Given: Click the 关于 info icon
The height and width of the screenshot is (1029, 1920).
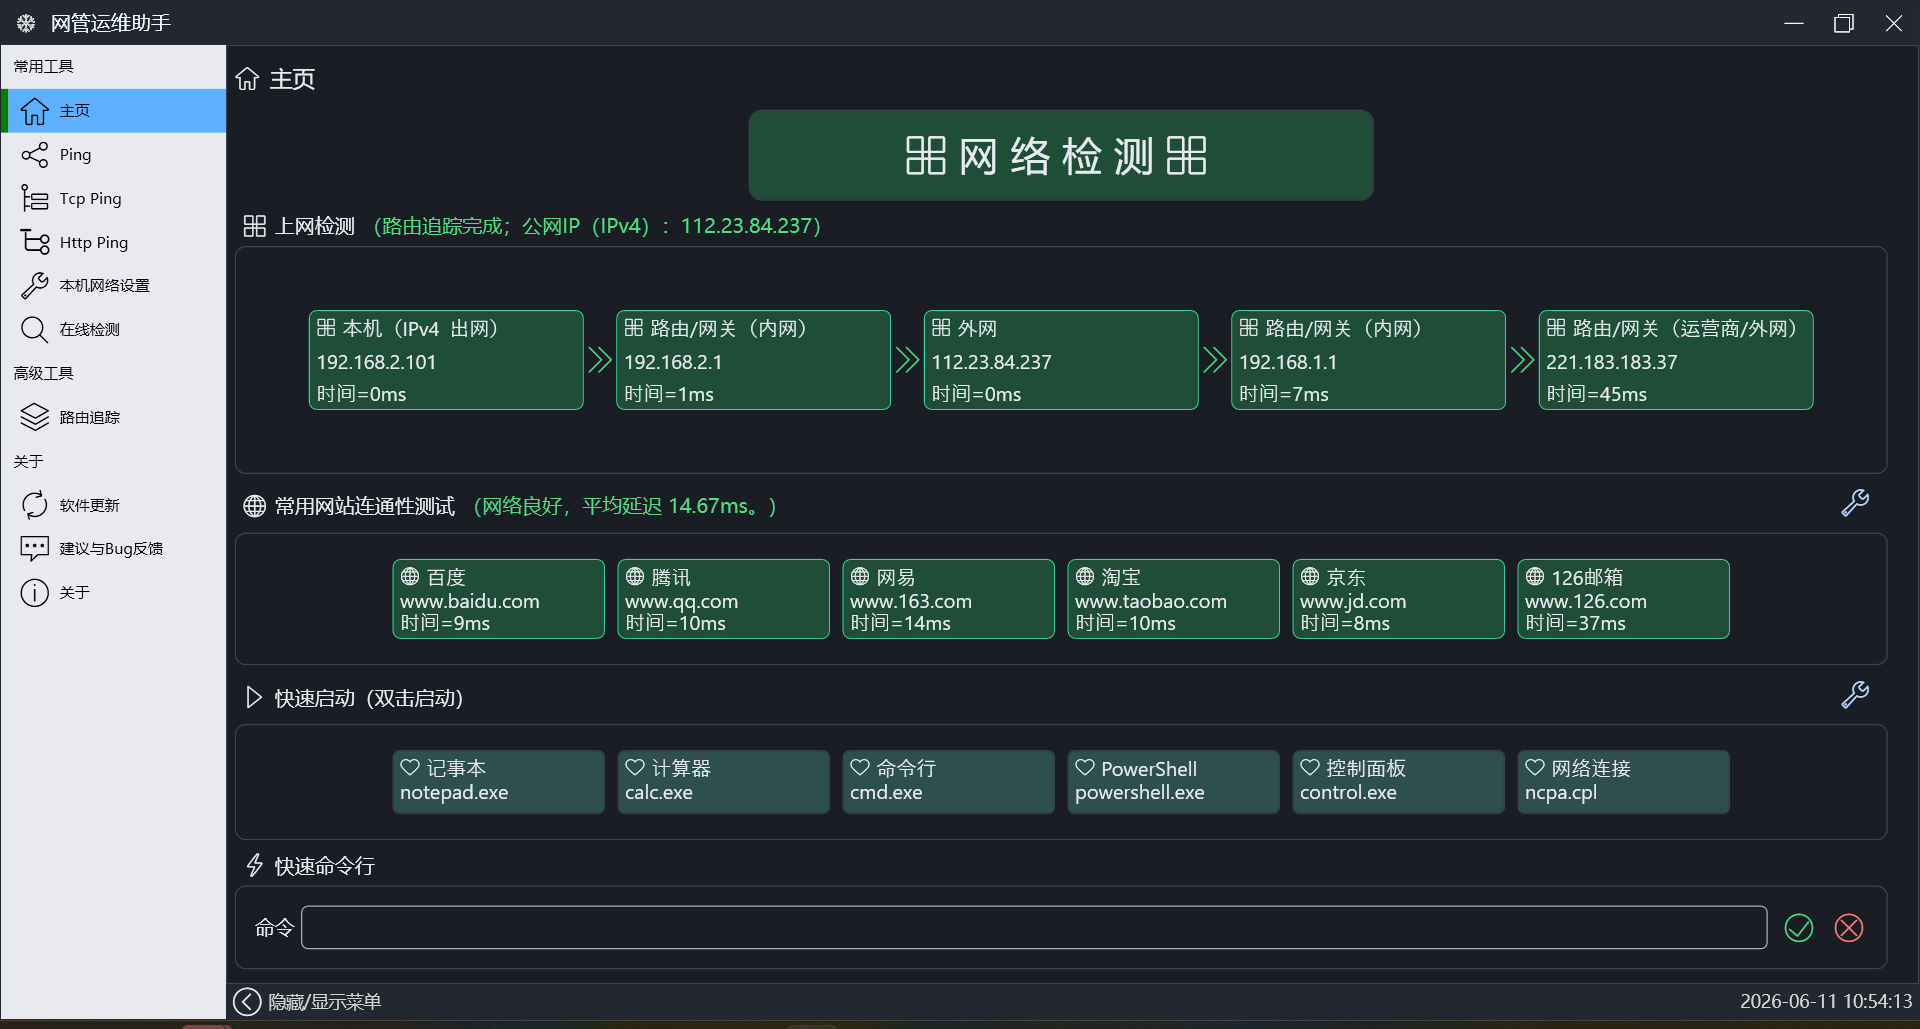Looking at the screenshot, I should coord(35,593).
